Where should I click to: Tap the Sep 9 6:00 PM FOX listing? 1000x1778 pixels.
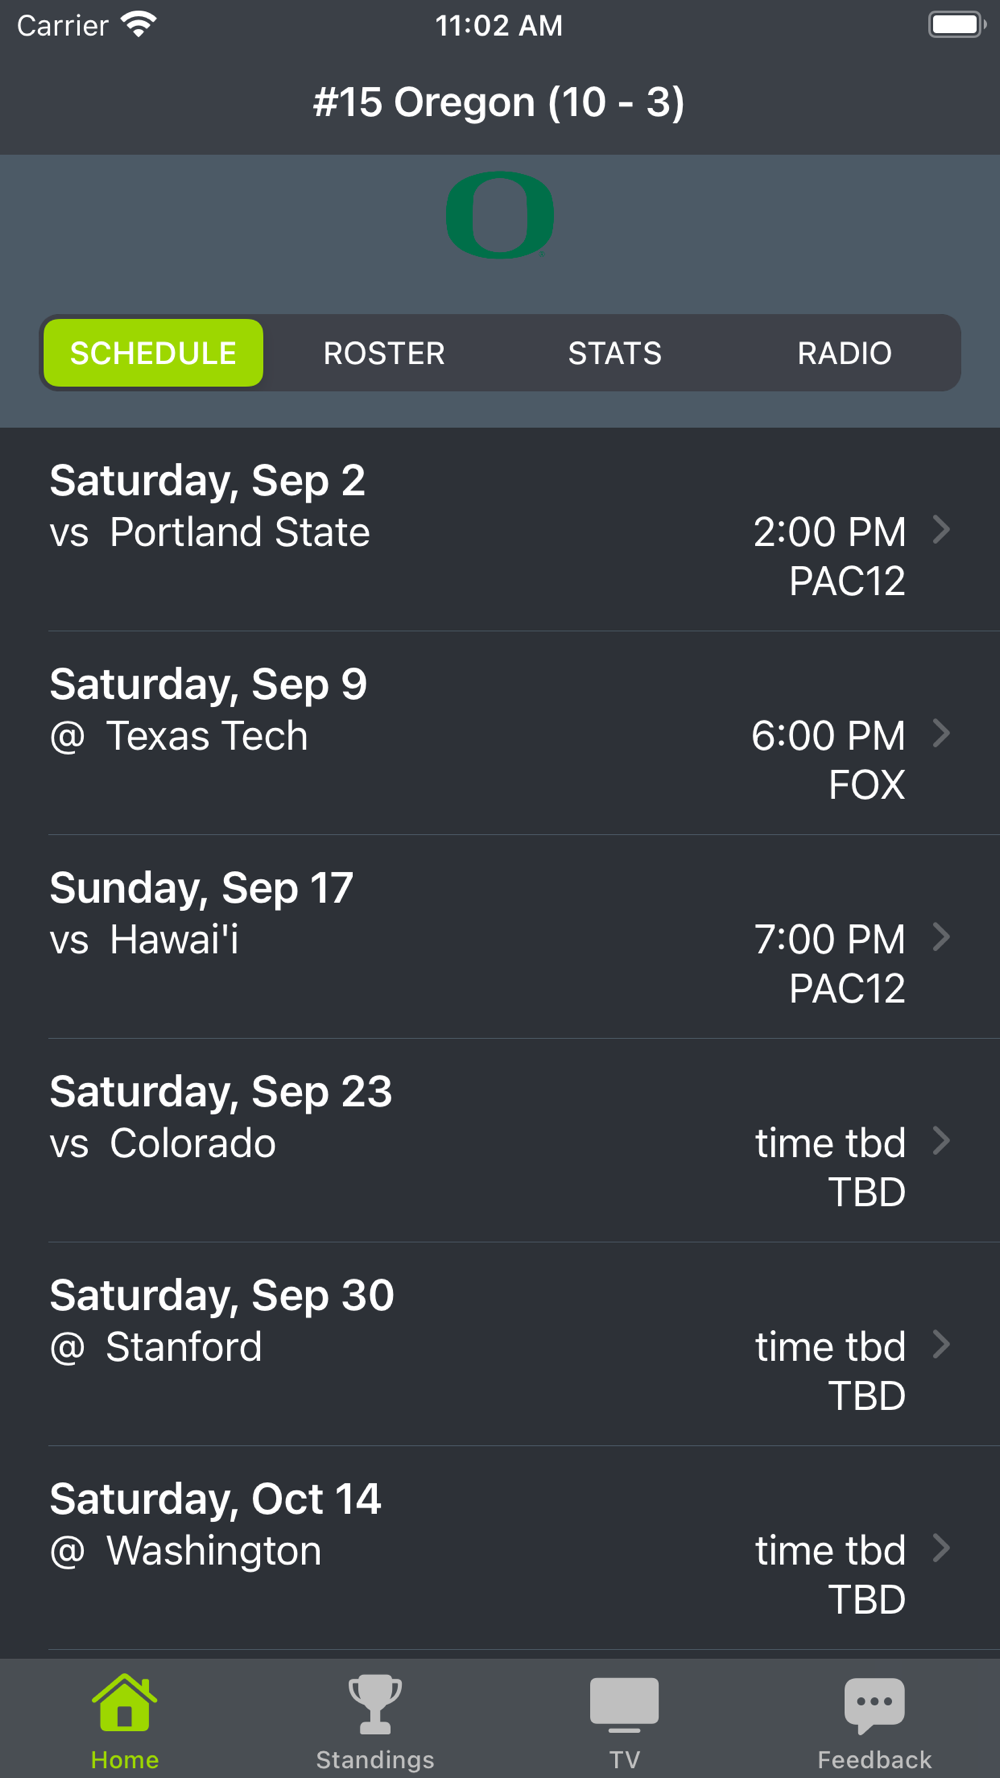point(828,760)
